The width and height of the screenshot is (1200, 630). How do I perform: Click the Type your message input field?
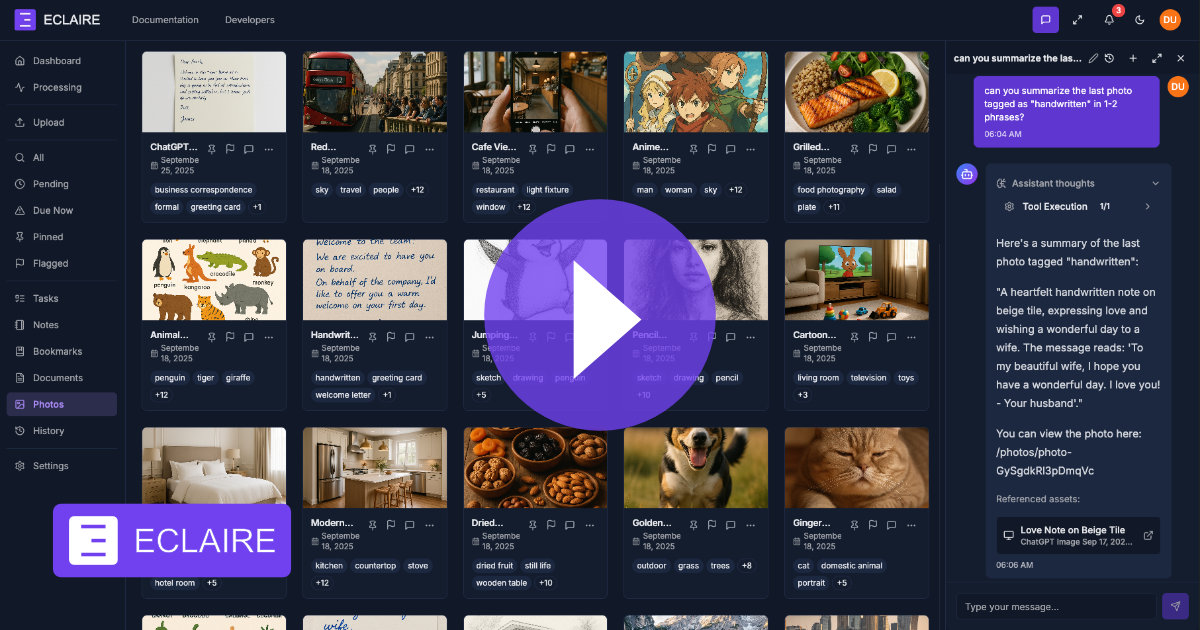coord(1055,606)
